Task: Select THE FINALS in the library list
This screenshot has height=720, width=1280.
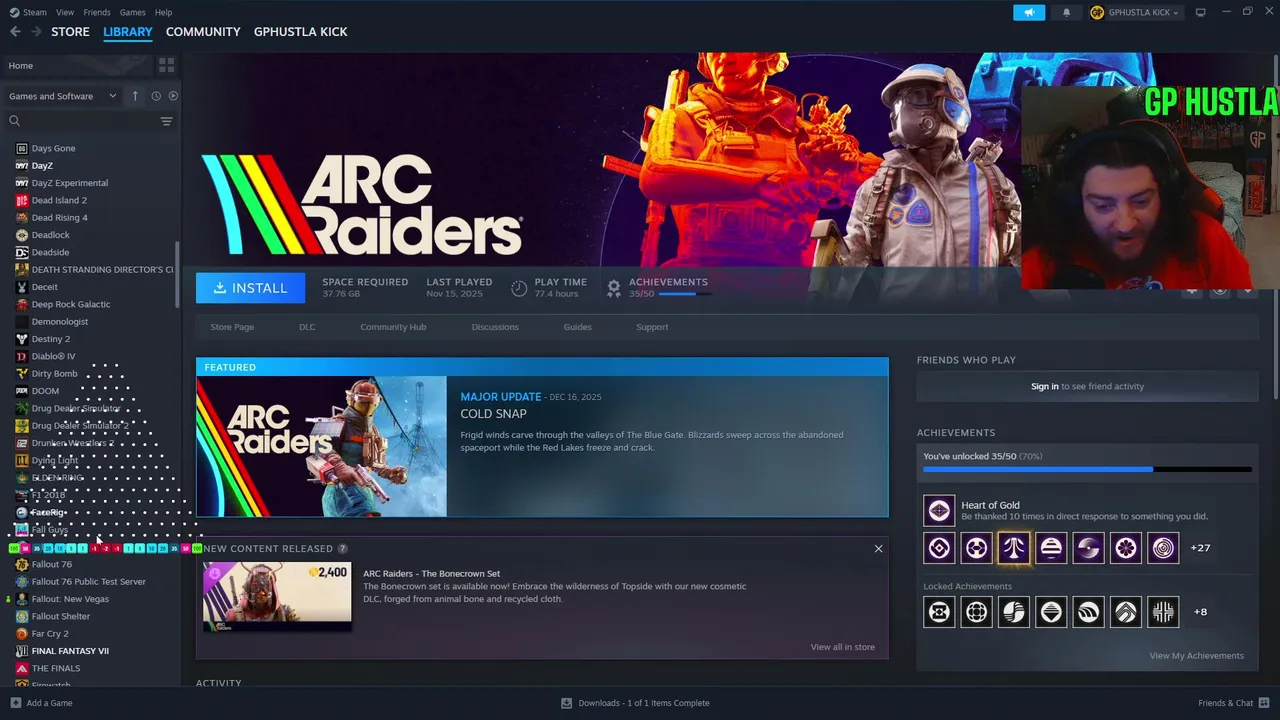Action: coord(56,668)
